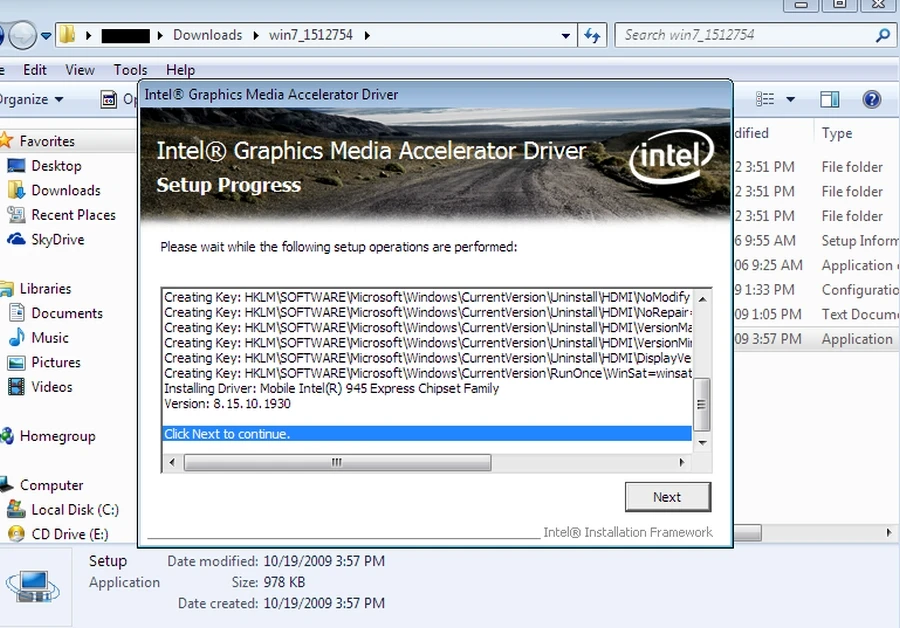
Task: Click the log's horizontal scrollbar thumb
Action: click(x=337, y=462)
